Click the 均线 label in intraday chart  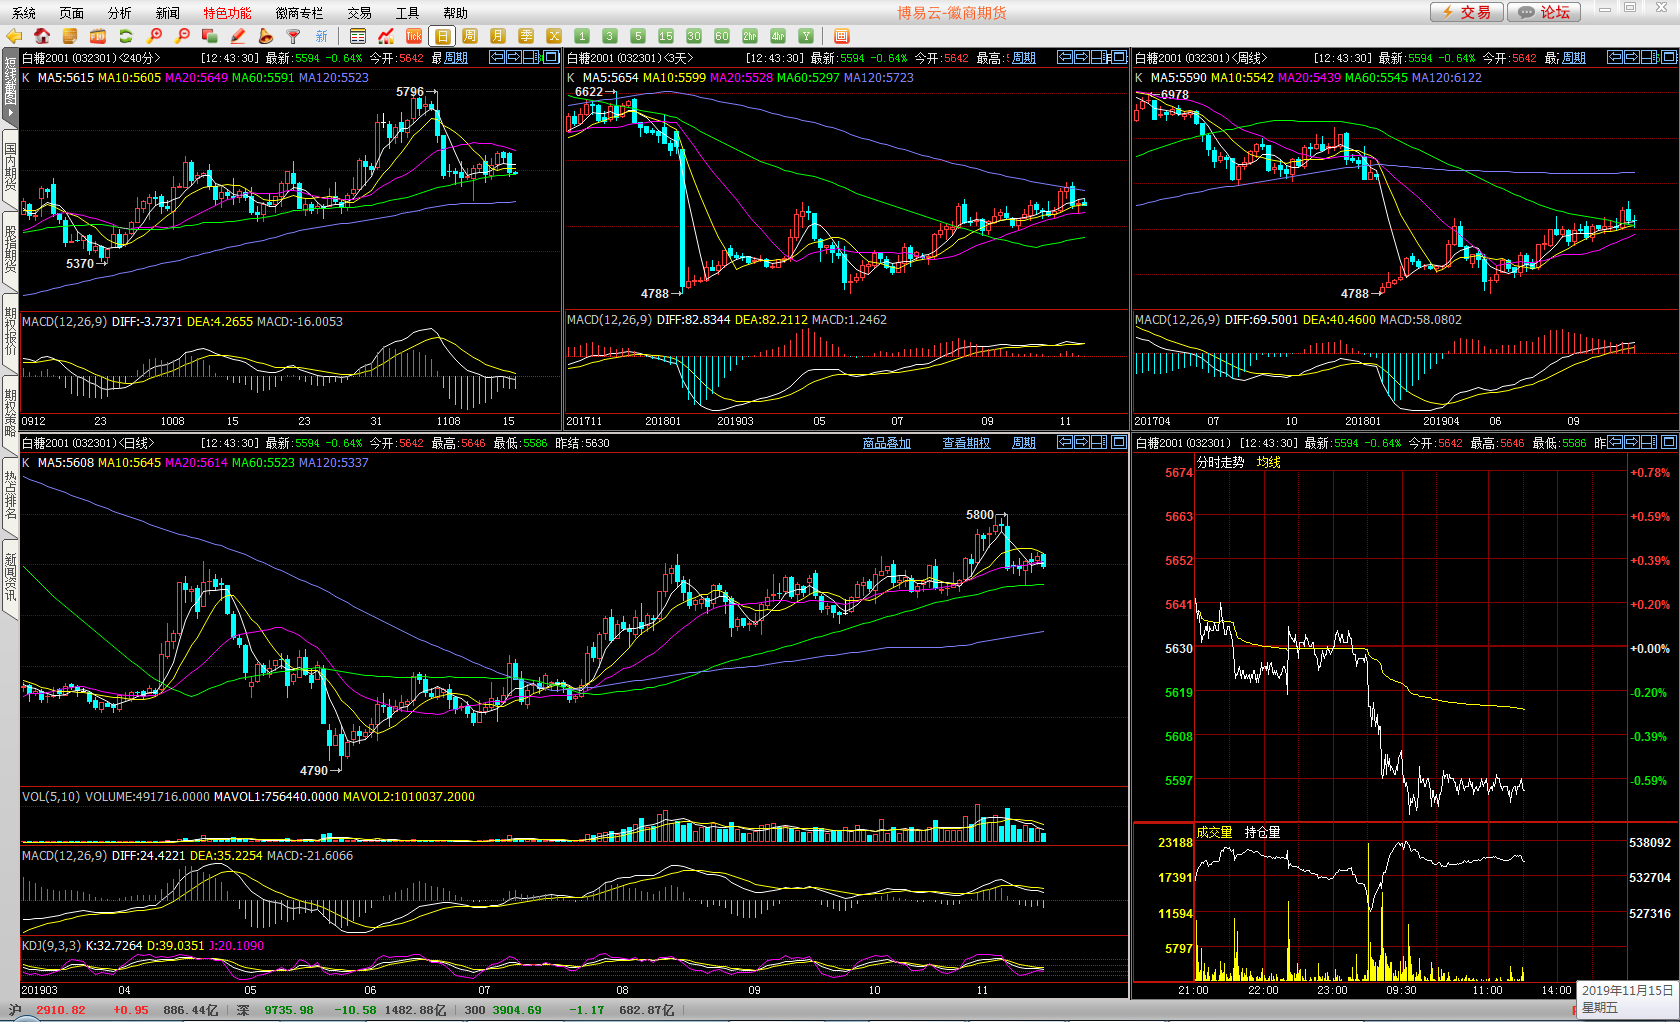tap(1269, 462)
